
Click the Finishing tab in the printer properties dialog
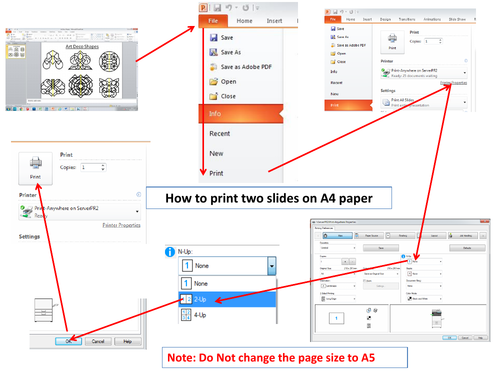(401, 236)
